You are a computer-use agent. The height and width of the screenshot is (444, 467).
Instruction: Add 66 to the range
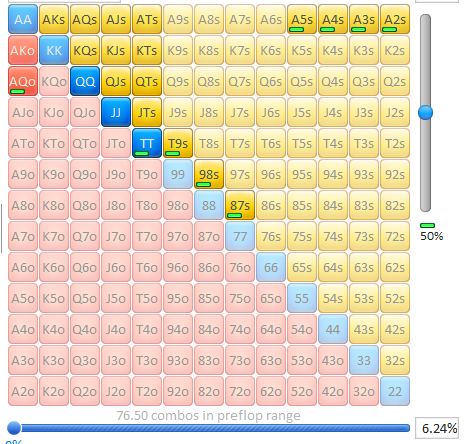click(x=271, y=267)
